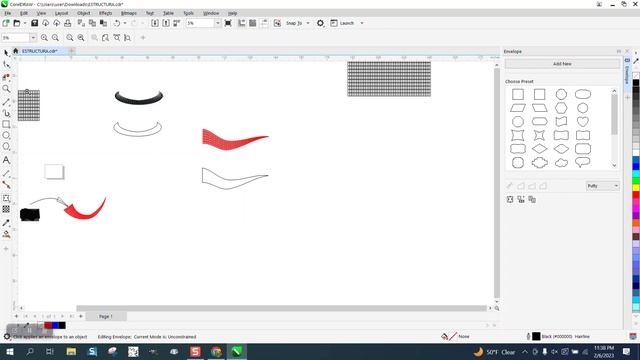Click the Zoom In magnifier icon
This screenshot has width=640, height=360.
44,38
